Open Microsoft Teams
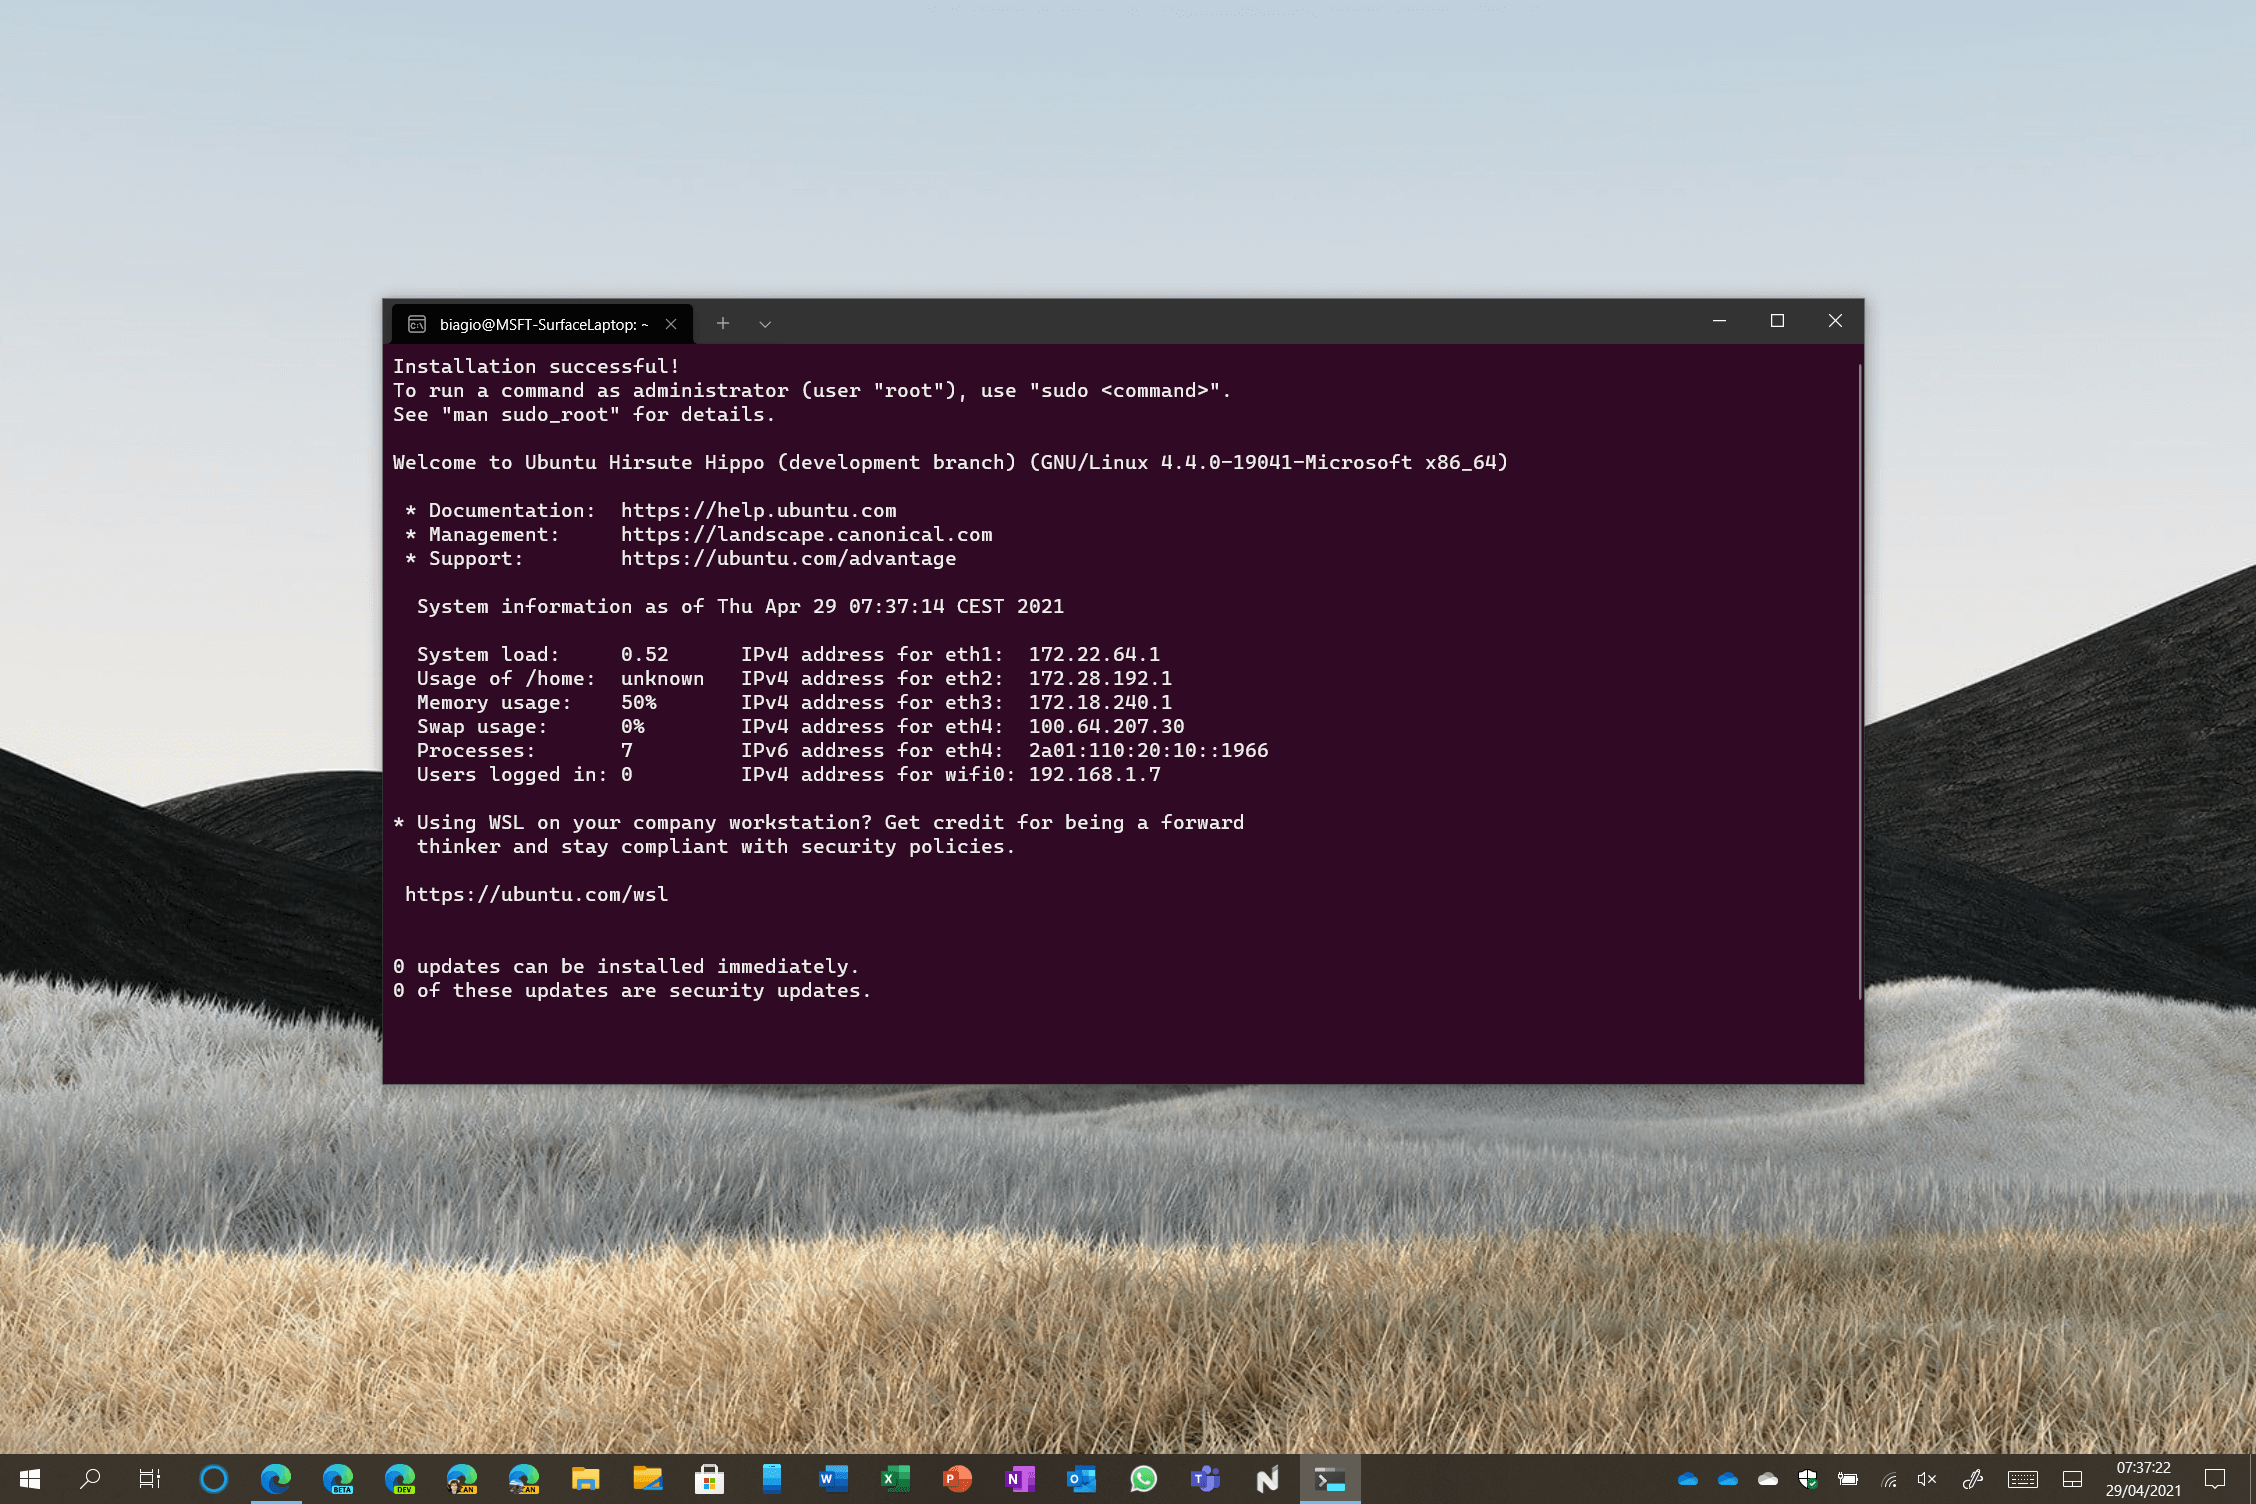Screen dimensions: 2256x1504 point(1206,1478)
